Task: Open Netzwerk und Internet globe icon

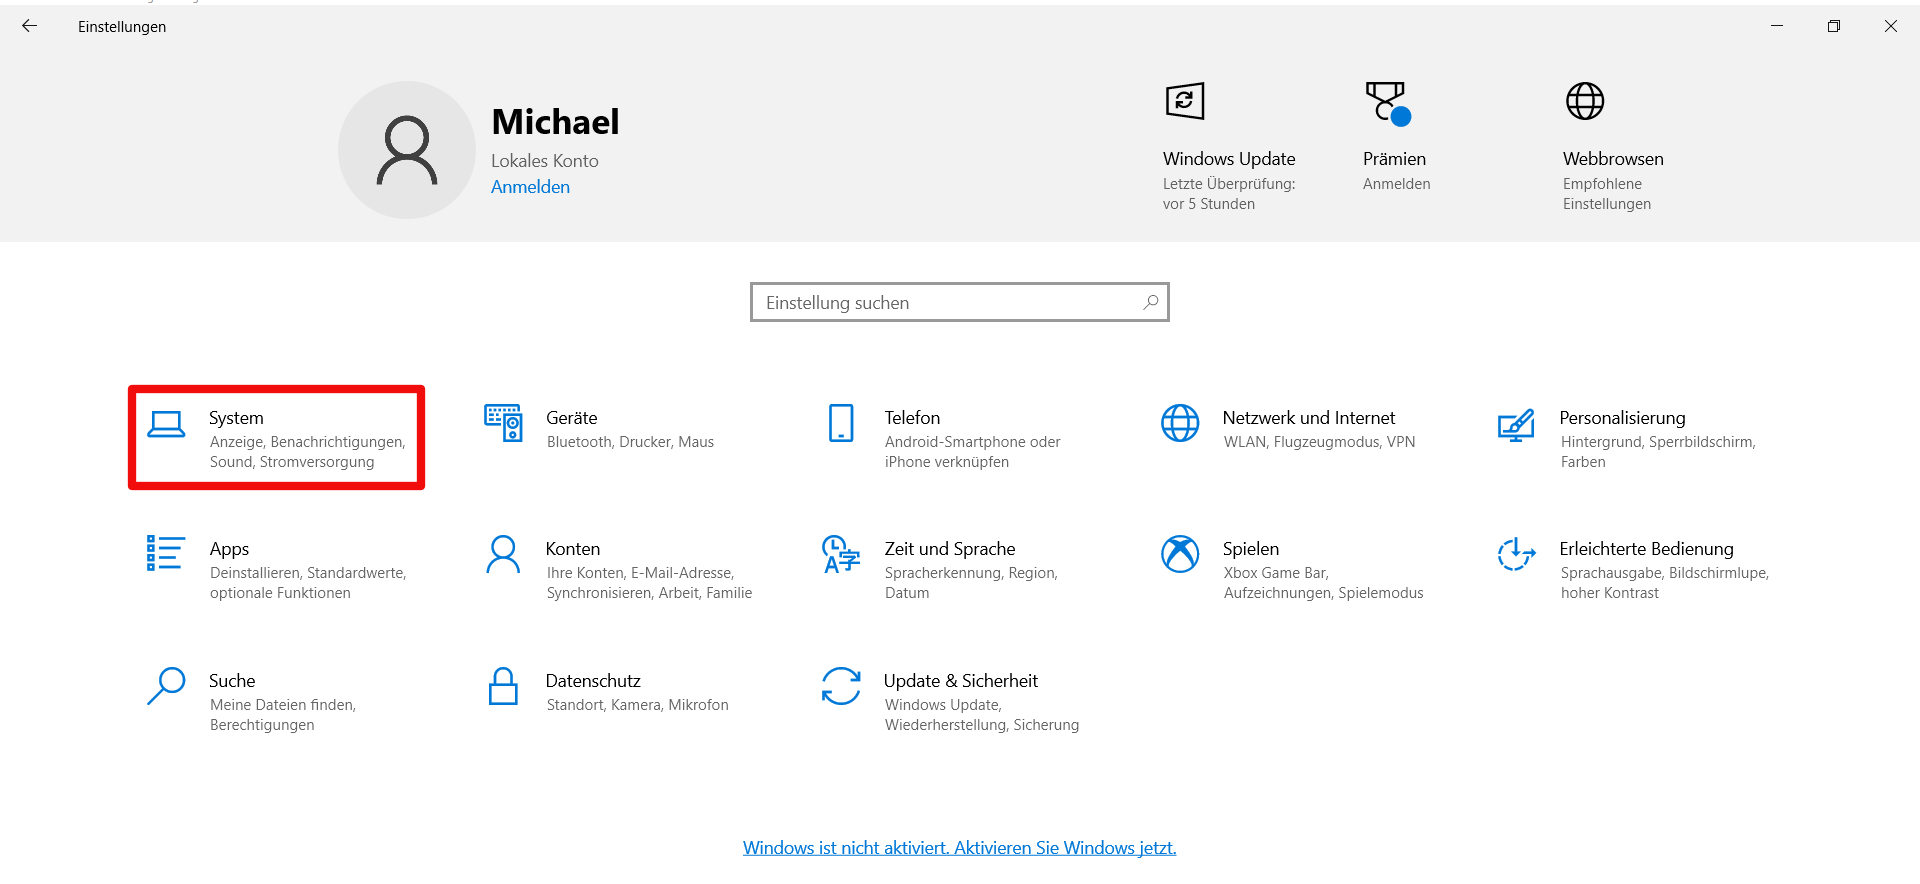Action: (x=1180, y=423)
